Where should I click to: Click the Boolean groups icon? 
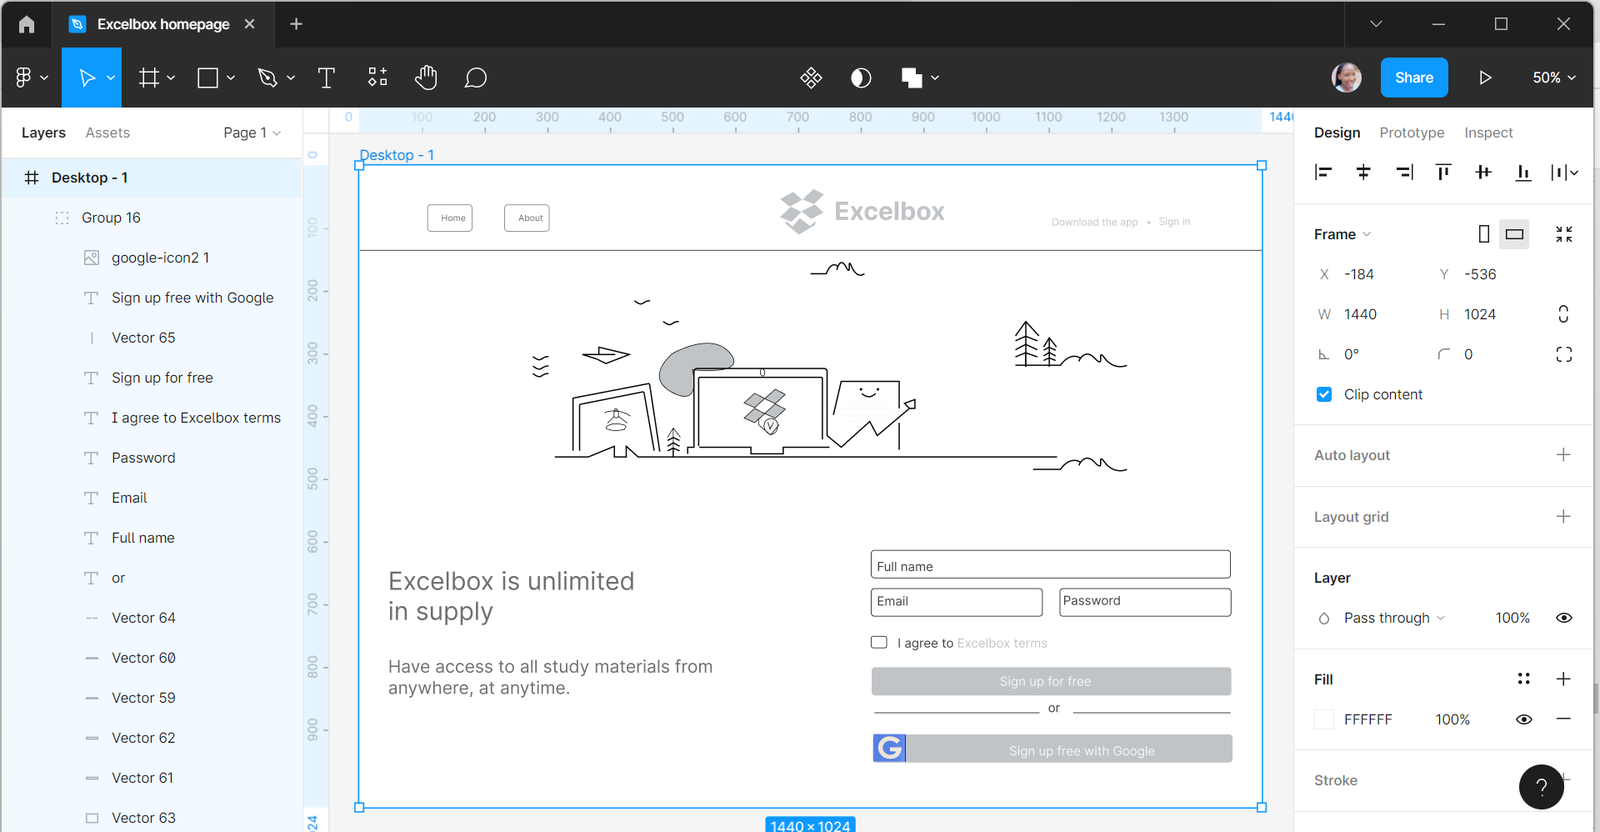point(911,77)
